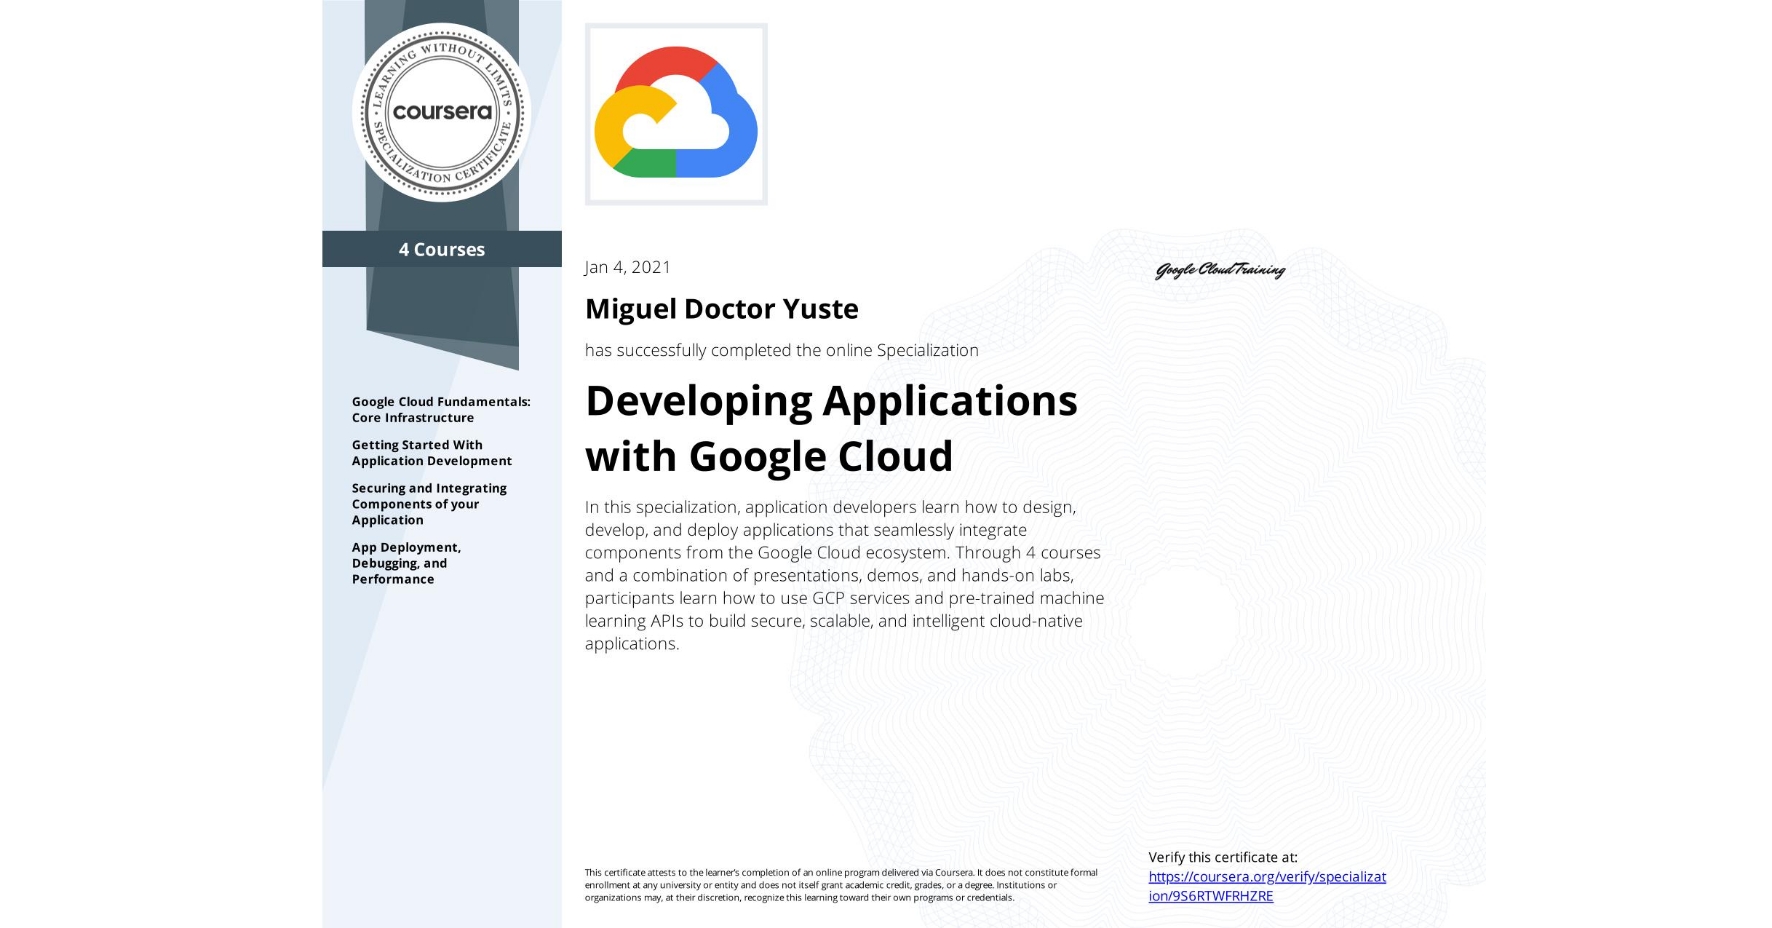Click the certificate disclaimer fine print

(x=838, y=887)
